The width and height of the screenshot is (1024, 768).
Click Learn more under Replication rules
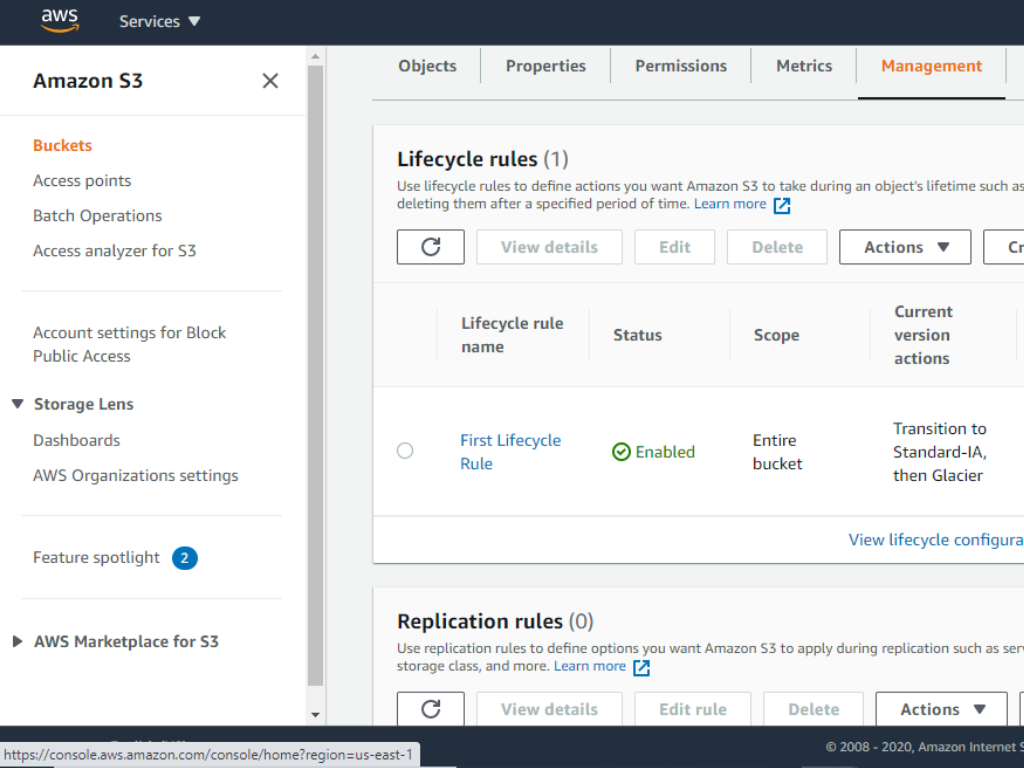pyautogui.click(x=590, y=666)
